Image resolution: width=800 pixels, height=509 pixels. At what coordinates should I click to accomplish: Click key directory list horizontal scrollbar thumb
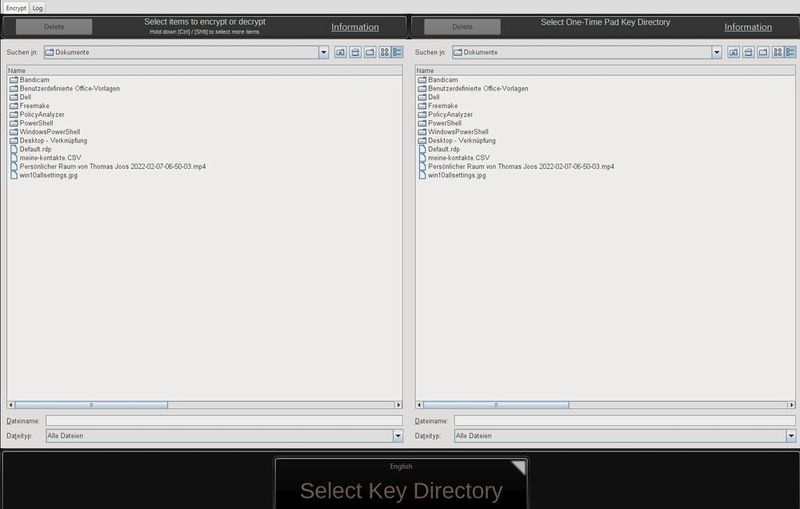click(496, 405)
